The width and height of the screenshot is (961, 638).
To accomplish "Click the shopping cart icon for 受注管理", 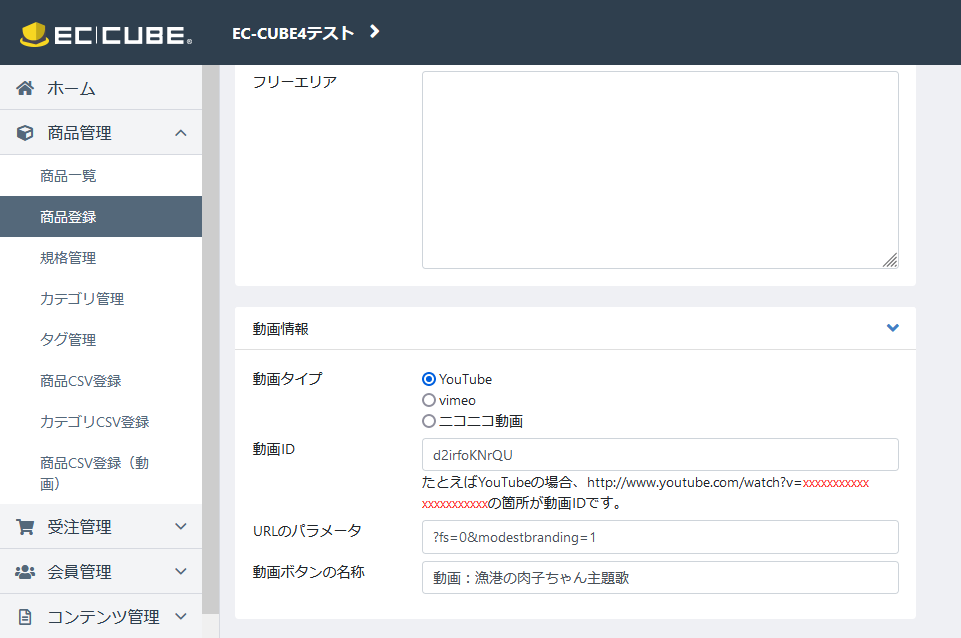I will [25, 527].
